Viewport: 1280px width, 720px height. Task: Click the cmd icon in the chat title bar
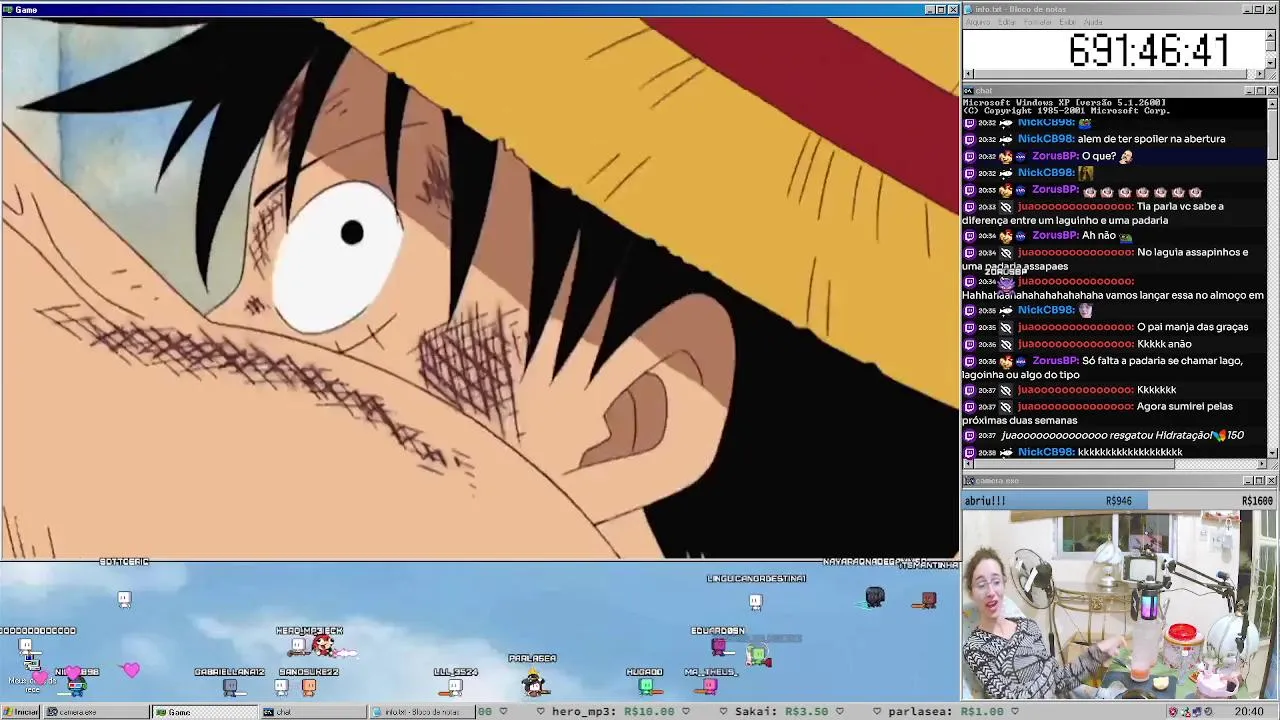(x=968, y=91)
